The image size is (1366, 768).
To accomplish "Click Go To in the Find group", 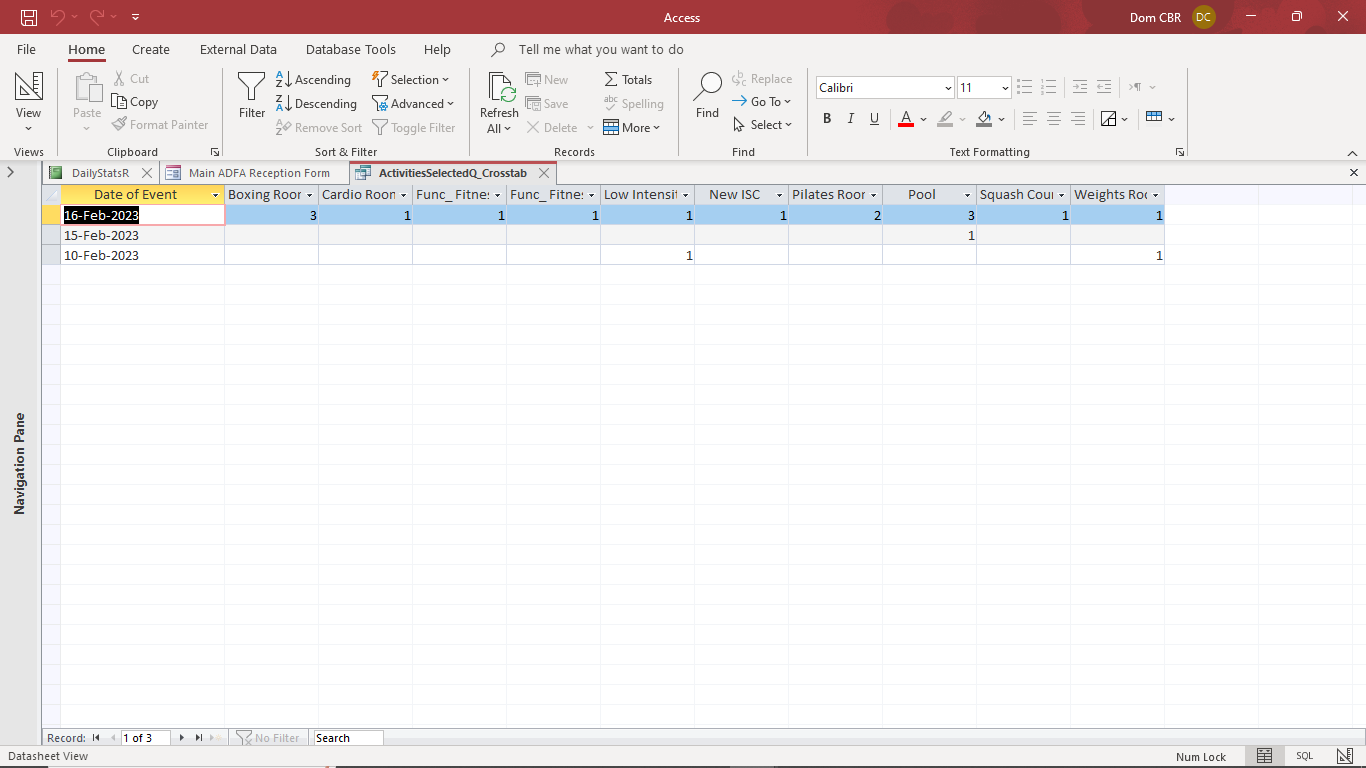I will pyautogui.click(x=762, y=101).
